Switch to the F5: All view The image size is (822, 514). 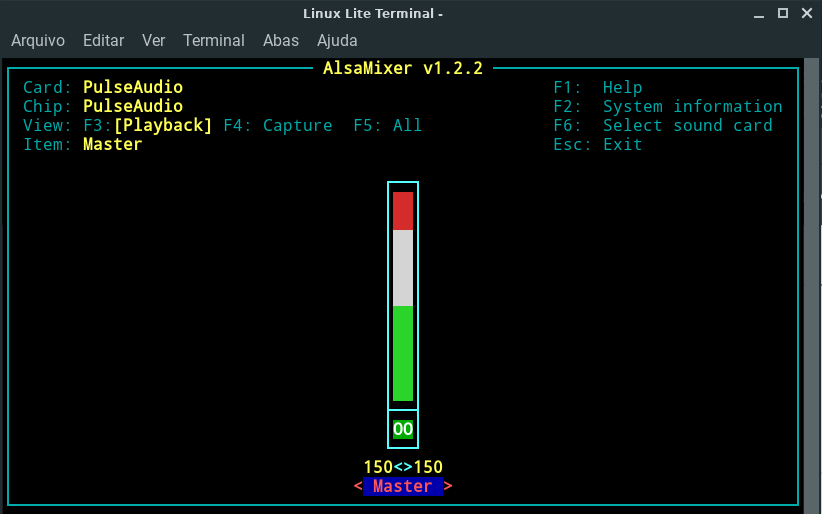(x=387, y=125)
